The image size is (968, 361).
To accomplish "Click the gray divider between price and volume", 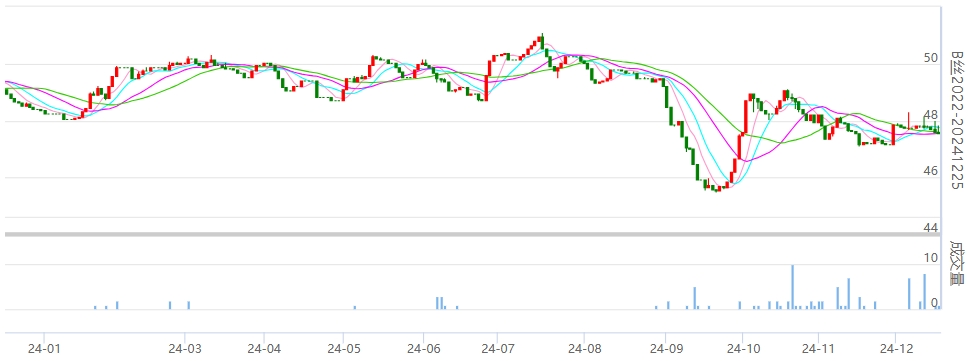I will tap(472, 234).
